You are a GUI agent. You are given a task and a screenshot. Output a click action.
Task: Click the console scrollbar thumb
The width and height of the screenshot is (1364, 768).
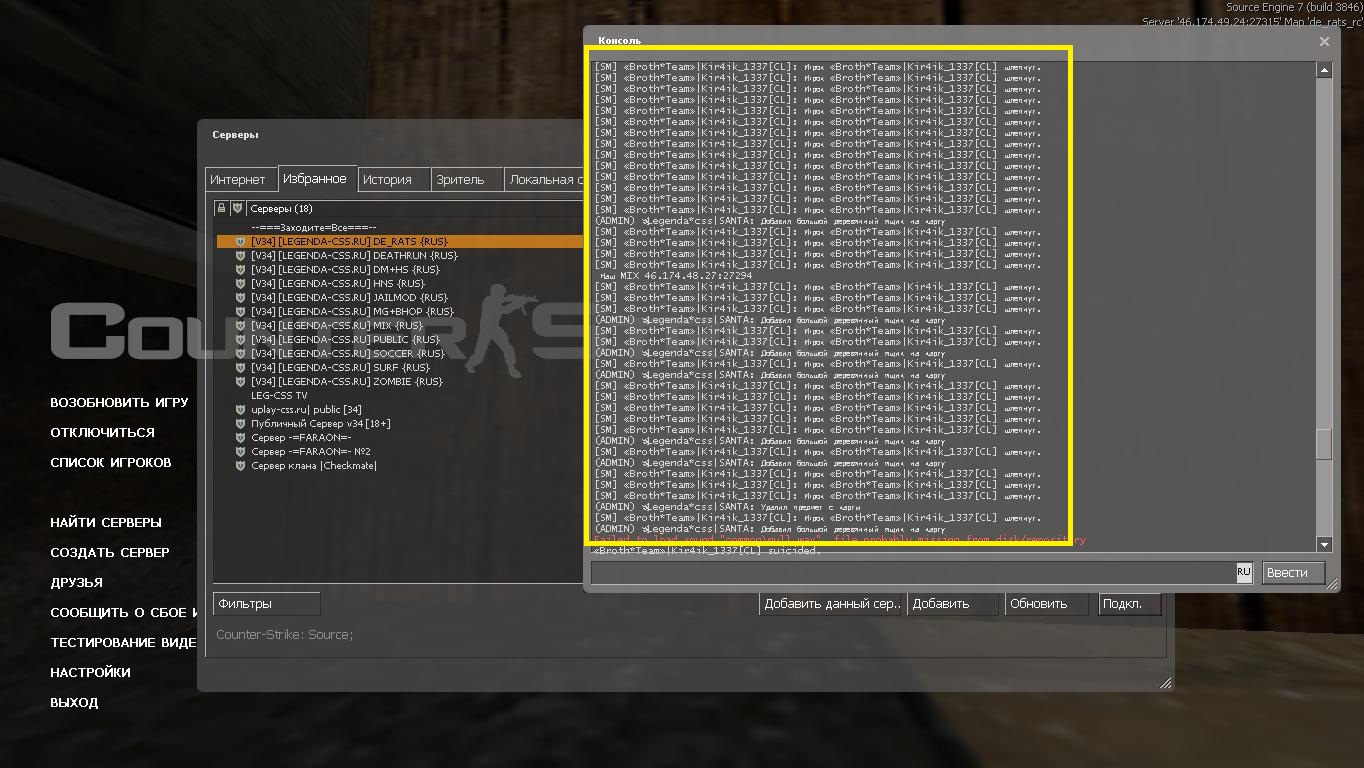1324,444
